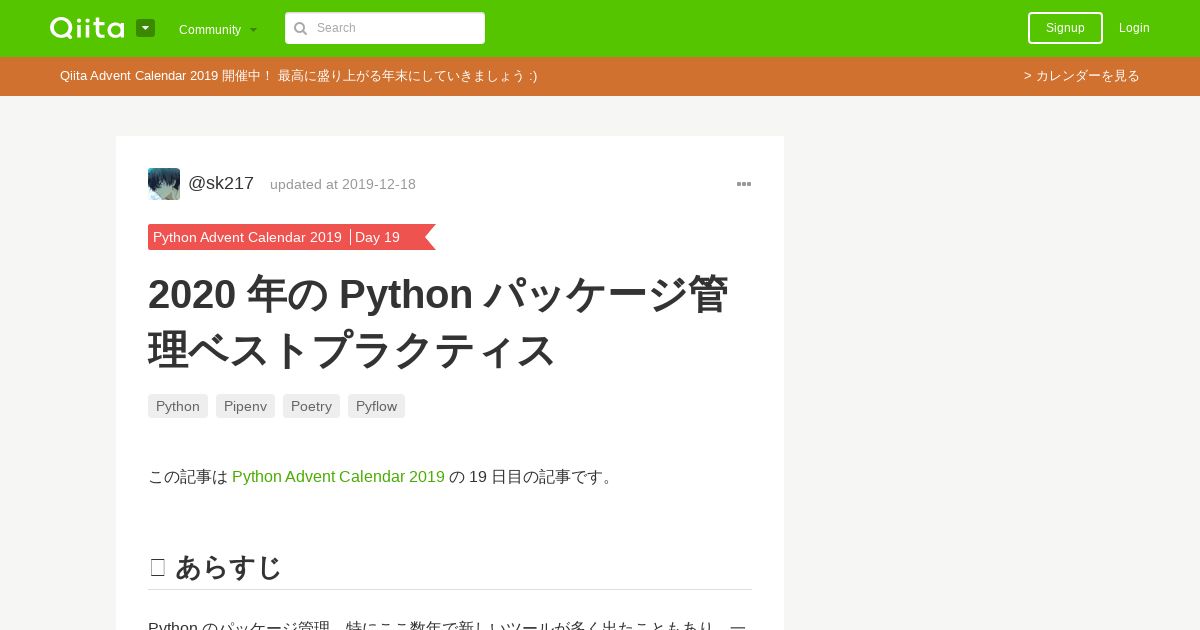This screenshot has height=630, width=1200.
Task: Click the Signup button
Action: [1065, 28]
